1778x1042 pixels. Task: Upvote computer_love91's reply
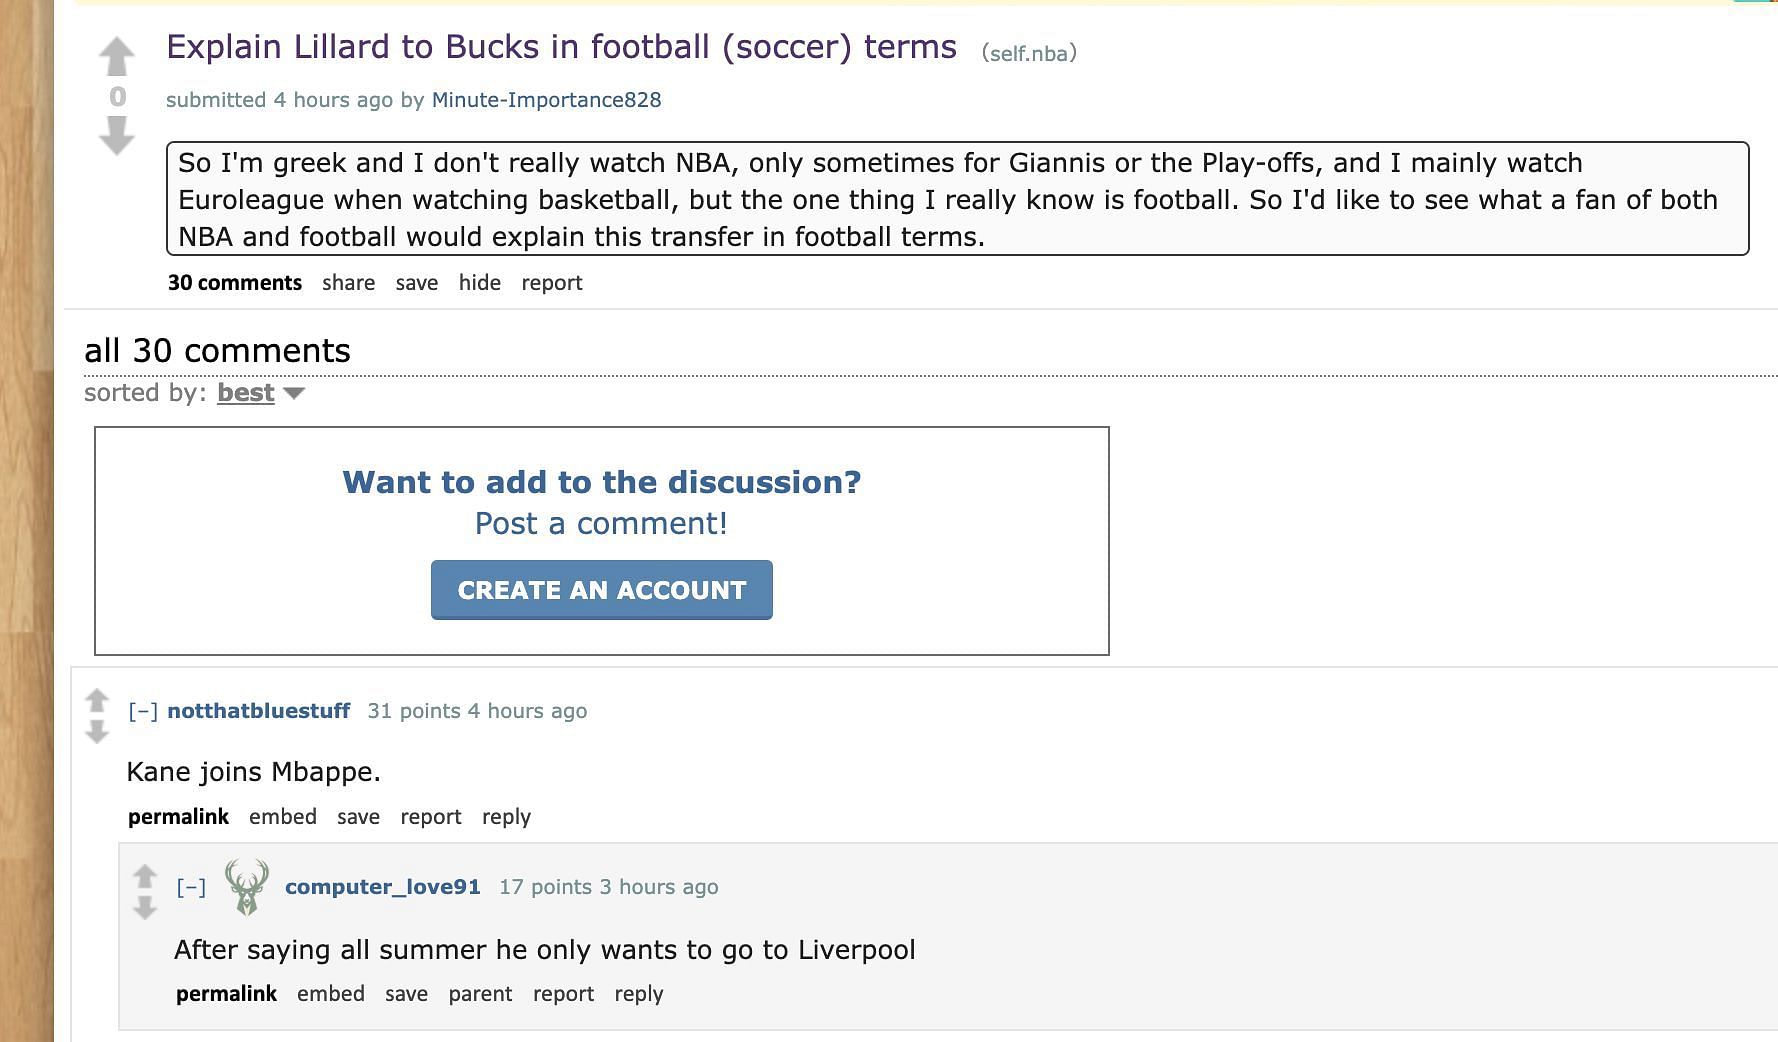click(x=145, y=875)
